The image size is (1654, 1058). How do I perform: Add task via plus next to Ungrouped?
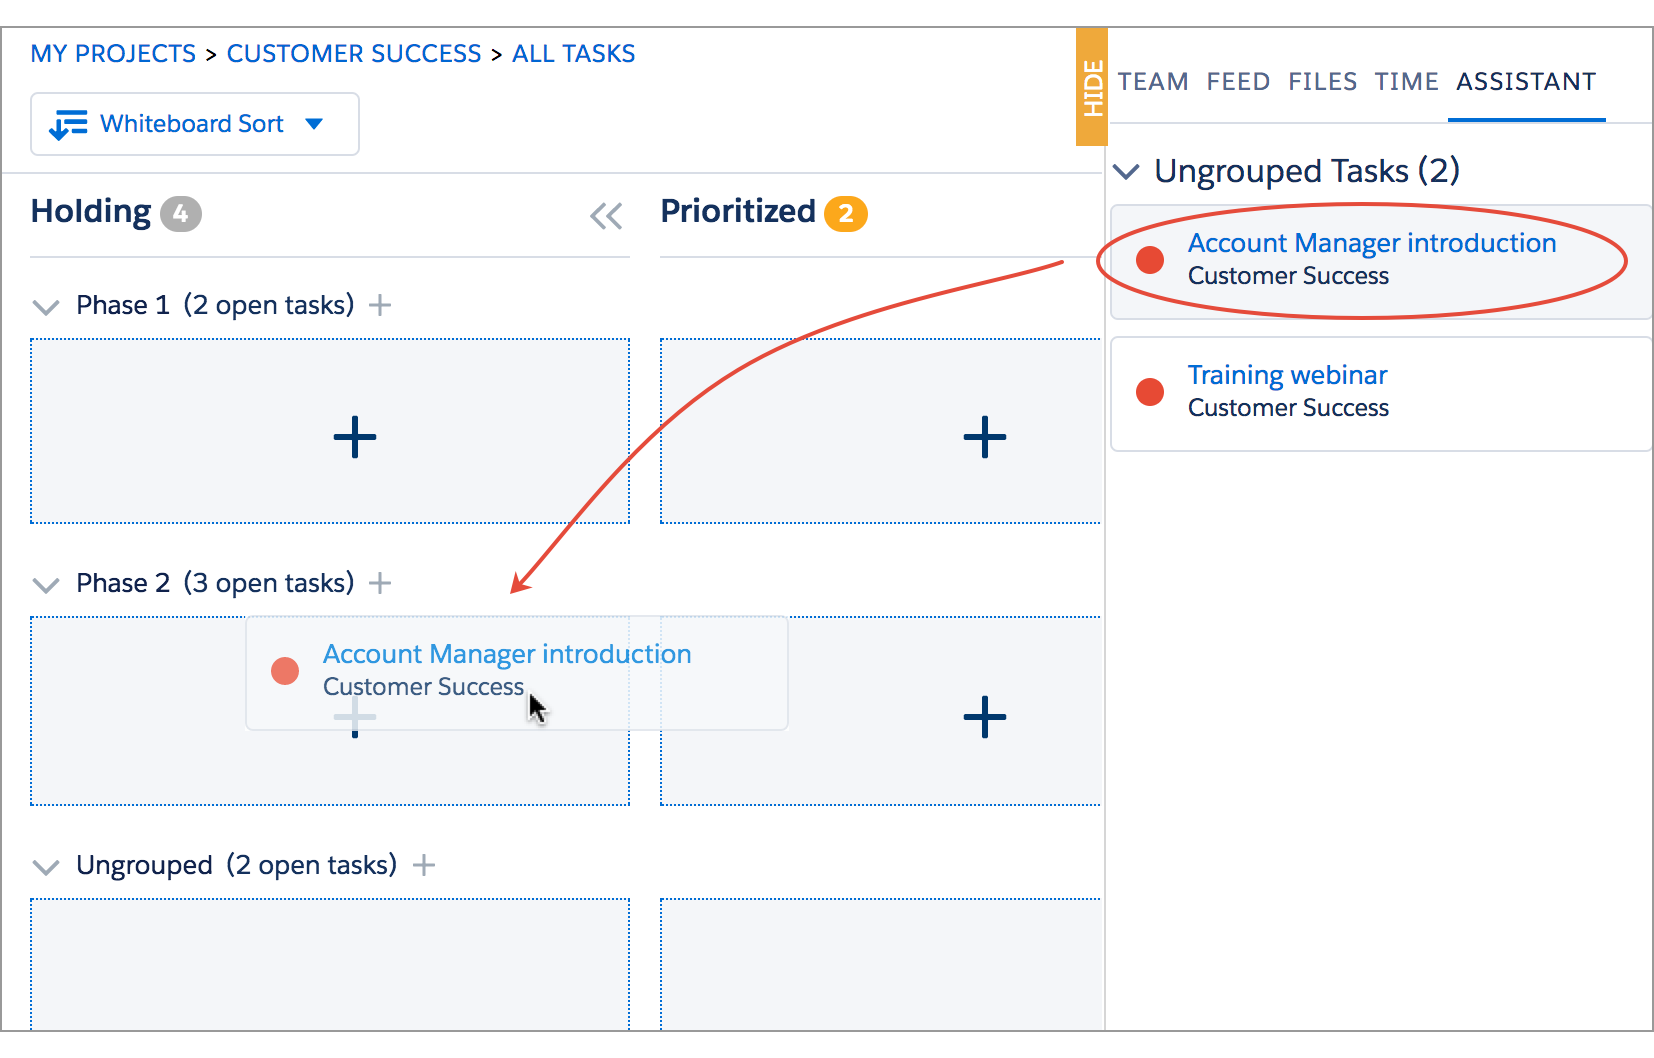[x=424, y=865]
